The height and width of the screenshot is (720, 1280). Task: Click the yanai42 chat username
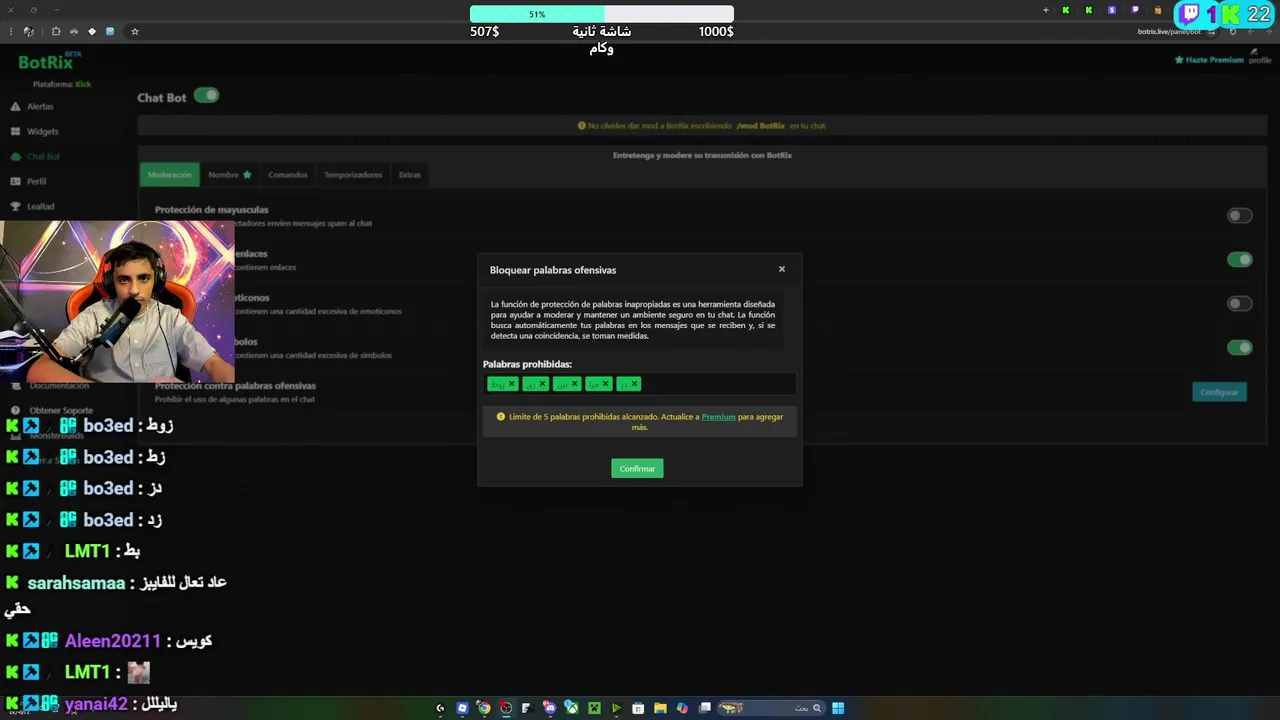click(96, 704)
